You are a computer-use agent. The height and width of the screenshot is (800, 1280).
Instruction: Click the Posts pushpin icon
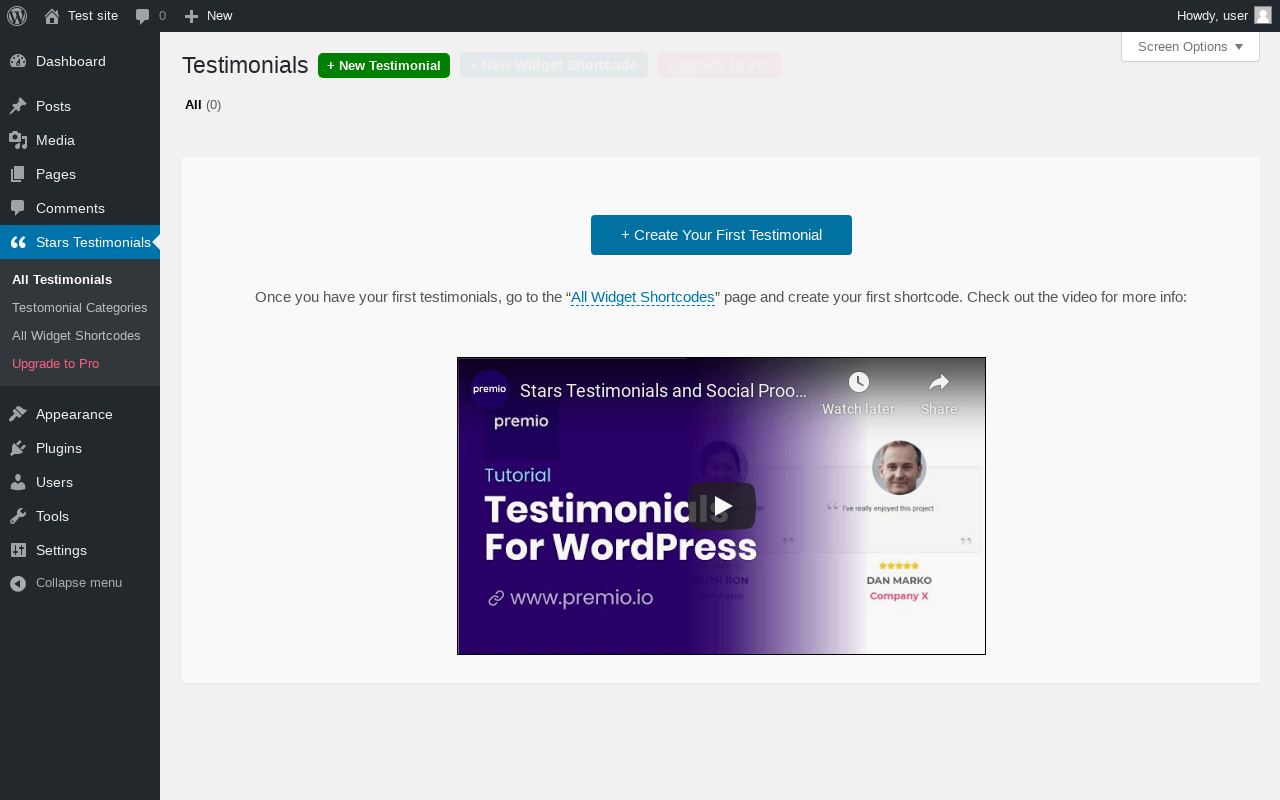point(18,106)
